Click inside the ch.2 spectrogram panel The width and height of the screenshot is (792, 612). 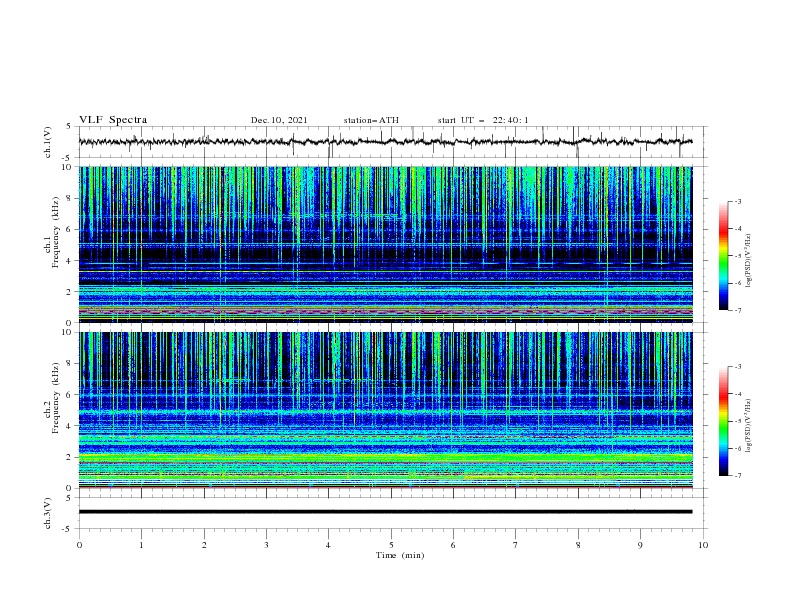[385, 410]
